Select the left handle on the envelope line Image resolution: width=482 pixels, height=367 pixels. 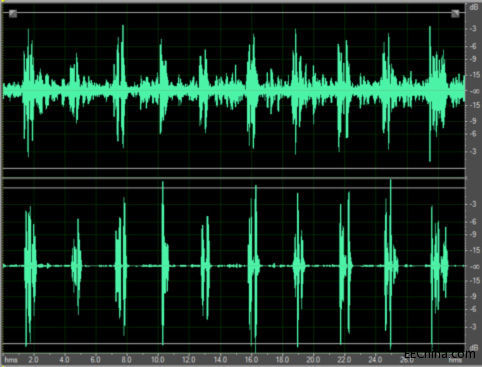pyautogui.click(x=13, y=14)
